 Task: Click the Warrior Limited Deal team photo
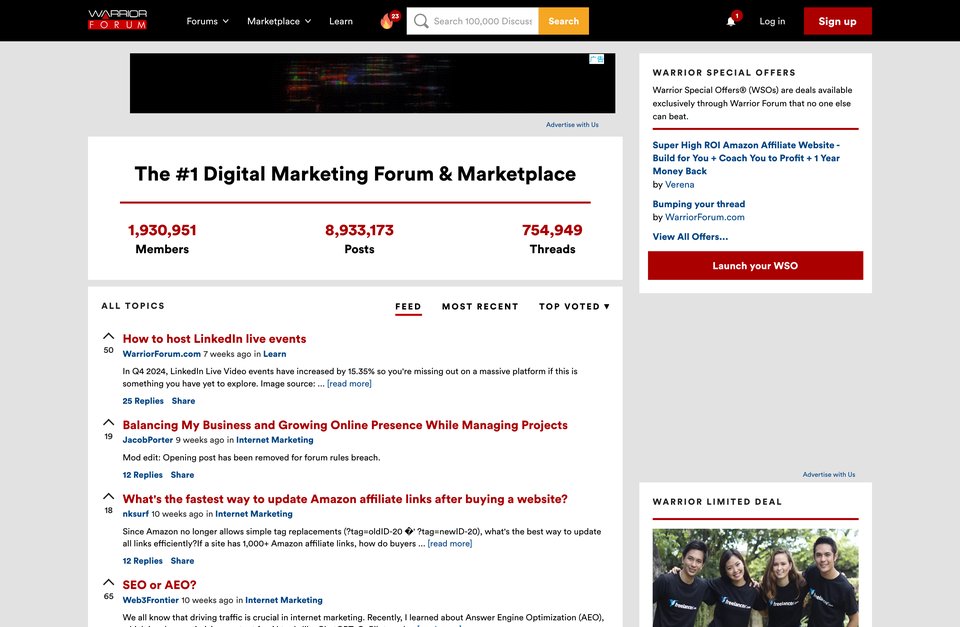click(x=756, y=577)
